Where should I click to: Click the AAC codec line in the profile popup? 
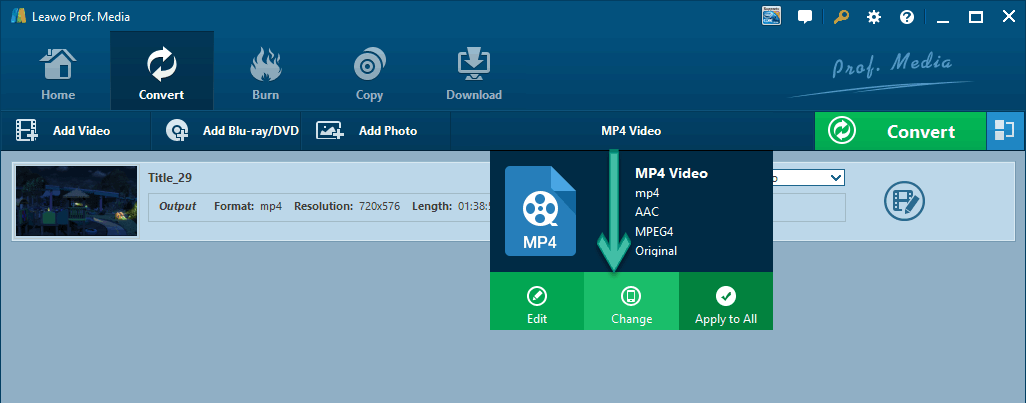(647, 212)
